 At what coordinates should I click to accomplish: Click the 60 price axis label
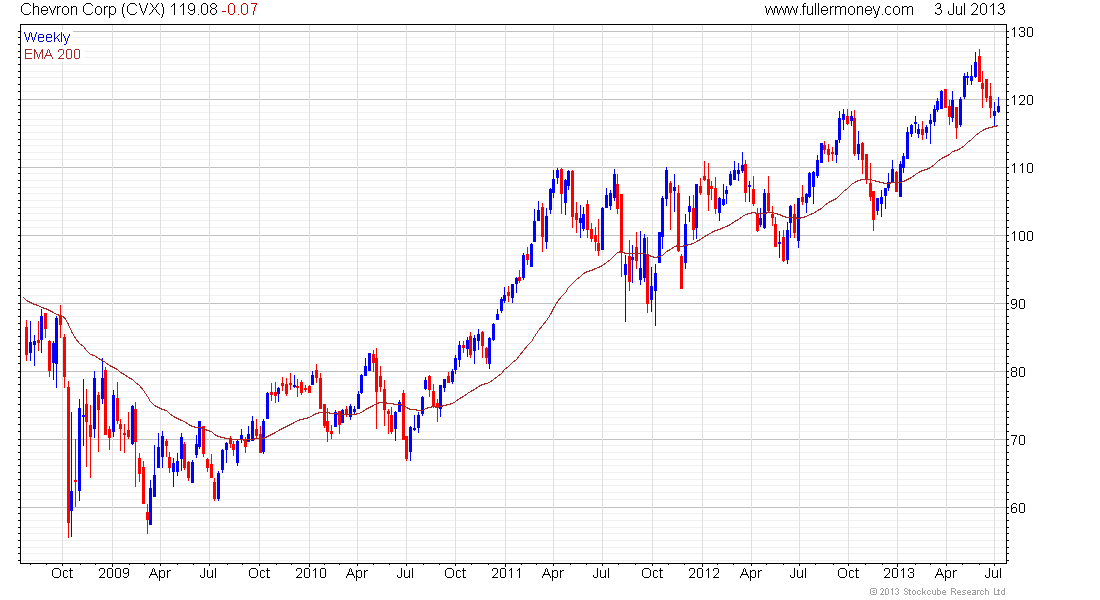[1019, 509]
